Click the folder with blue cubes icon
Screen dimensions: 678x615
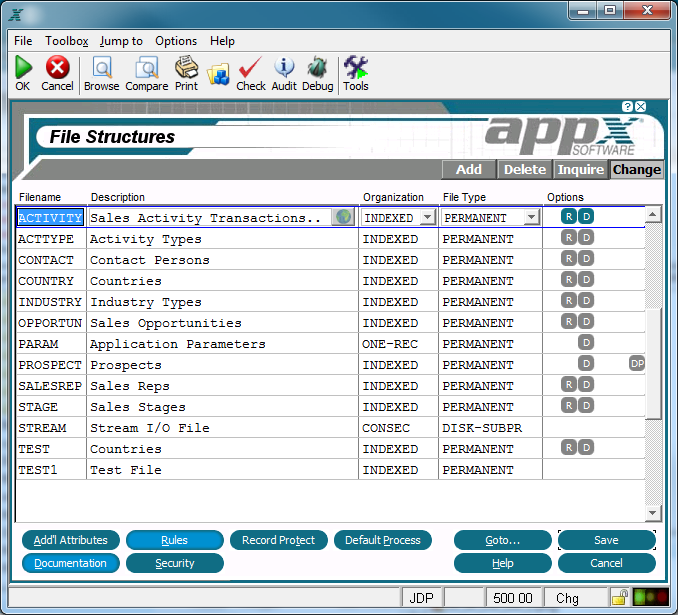219,74
